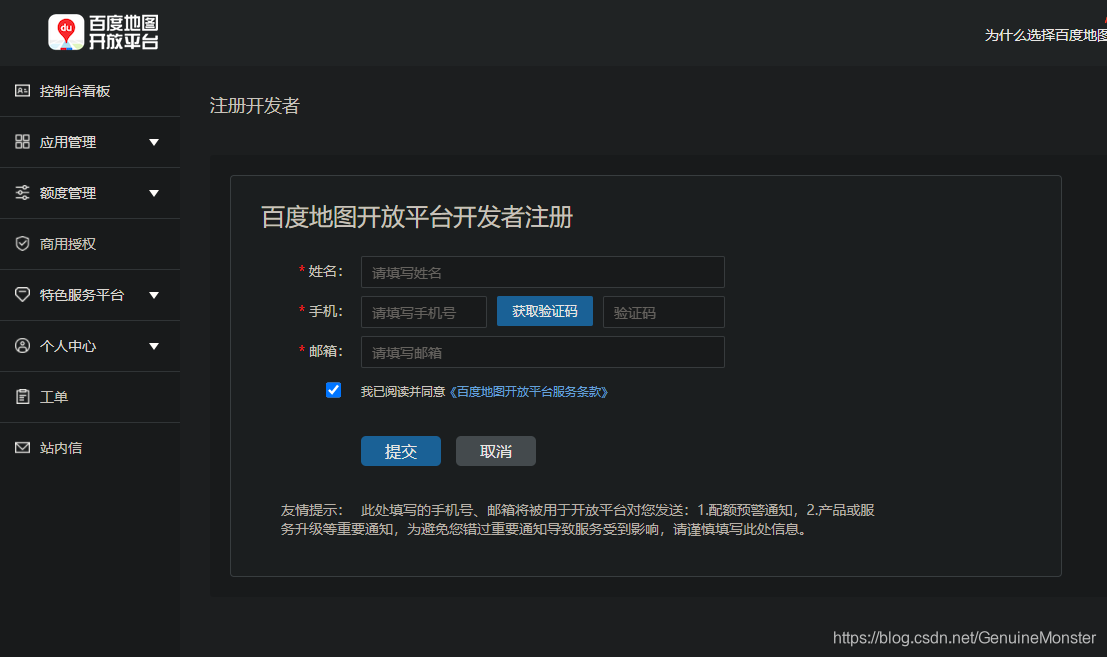Expand the 特色服务平台 submenu arrow
The image size is (1107, 657).
[x=154, y=295]
